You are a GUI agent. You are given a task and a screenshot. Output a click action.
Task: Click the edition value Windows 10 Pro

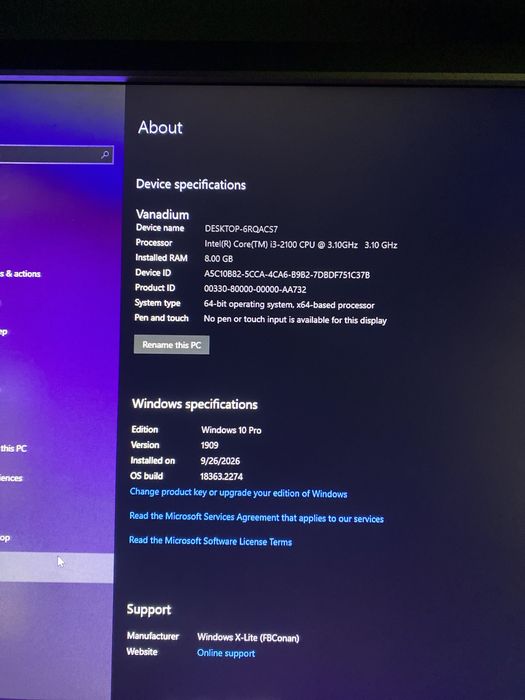coord(231,430)
